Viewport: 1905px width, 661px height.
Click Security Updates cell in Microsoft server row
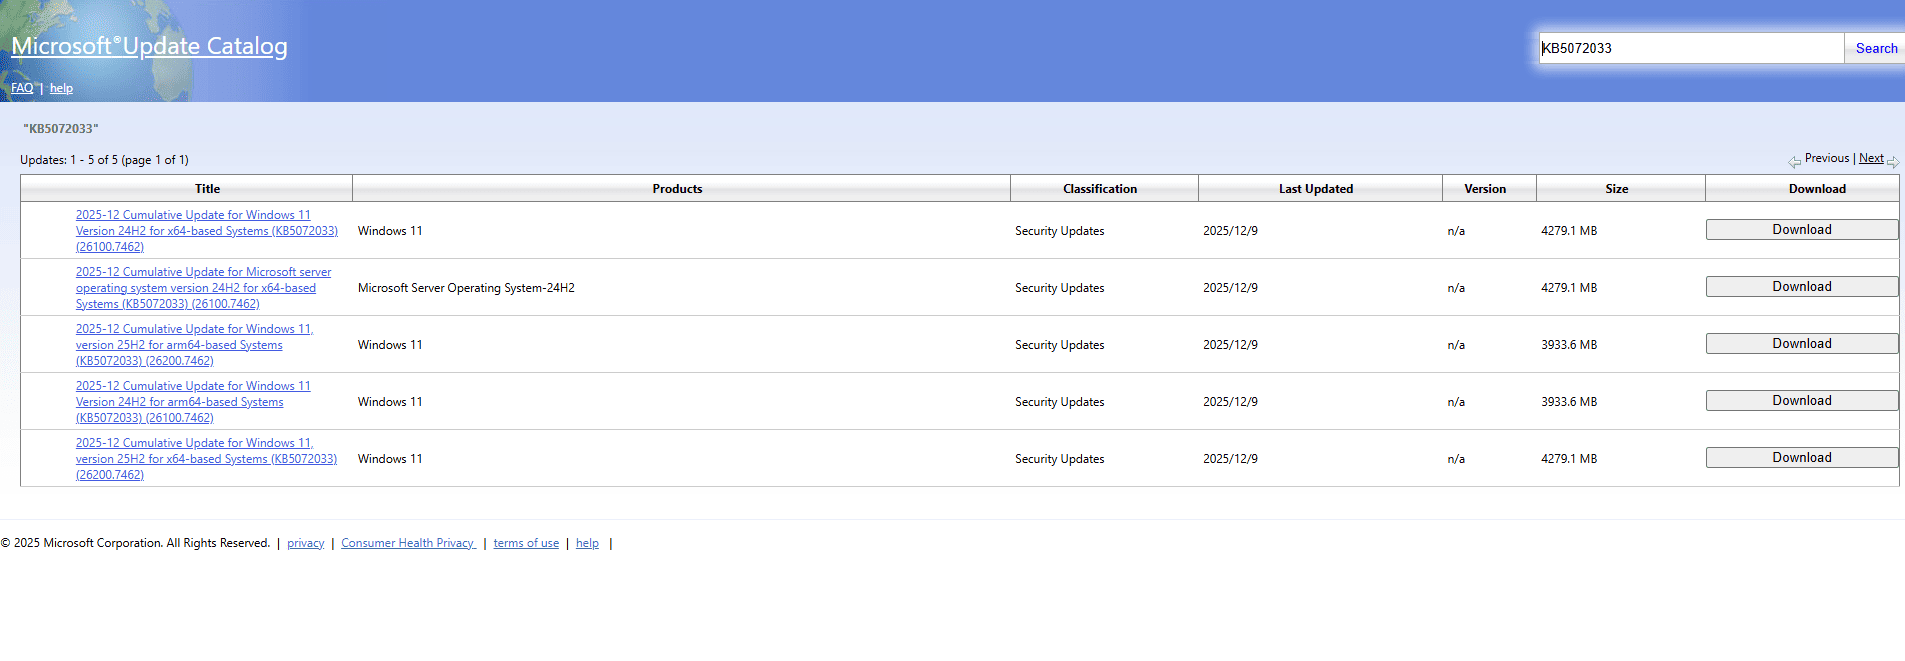coord(1060,288)
